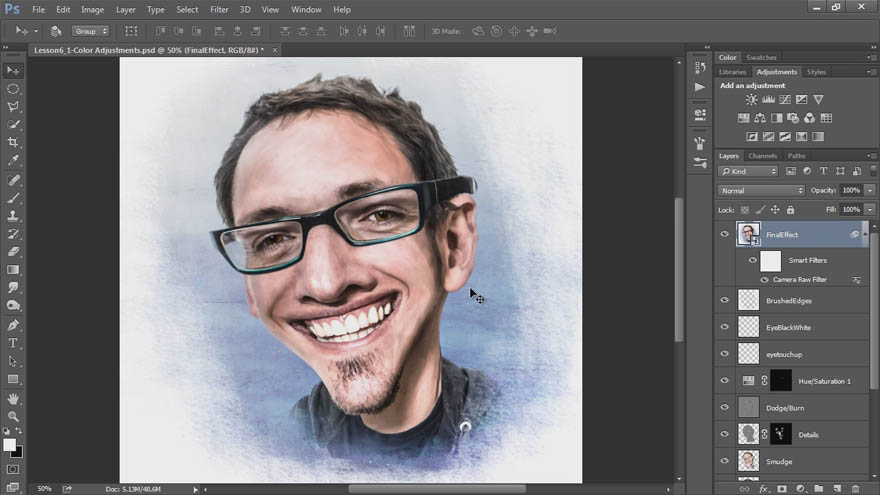The image size is (880, 495).
Task: Select the Elliptical Marquee tool
Action: point(13,89)
